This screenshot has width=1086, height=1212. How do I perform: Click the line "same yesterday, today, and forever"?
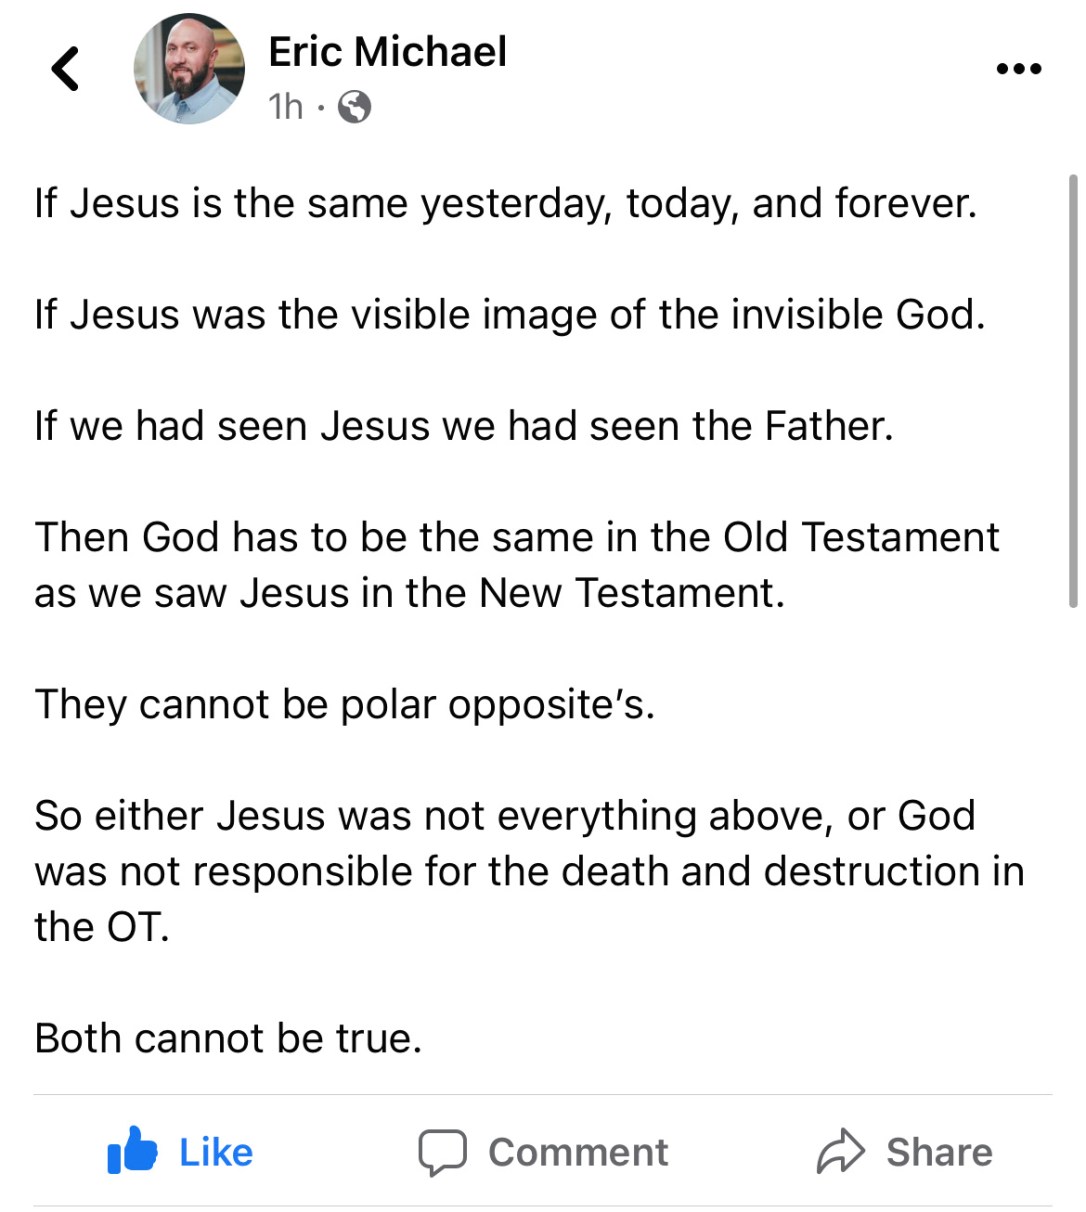click(505, 204)
